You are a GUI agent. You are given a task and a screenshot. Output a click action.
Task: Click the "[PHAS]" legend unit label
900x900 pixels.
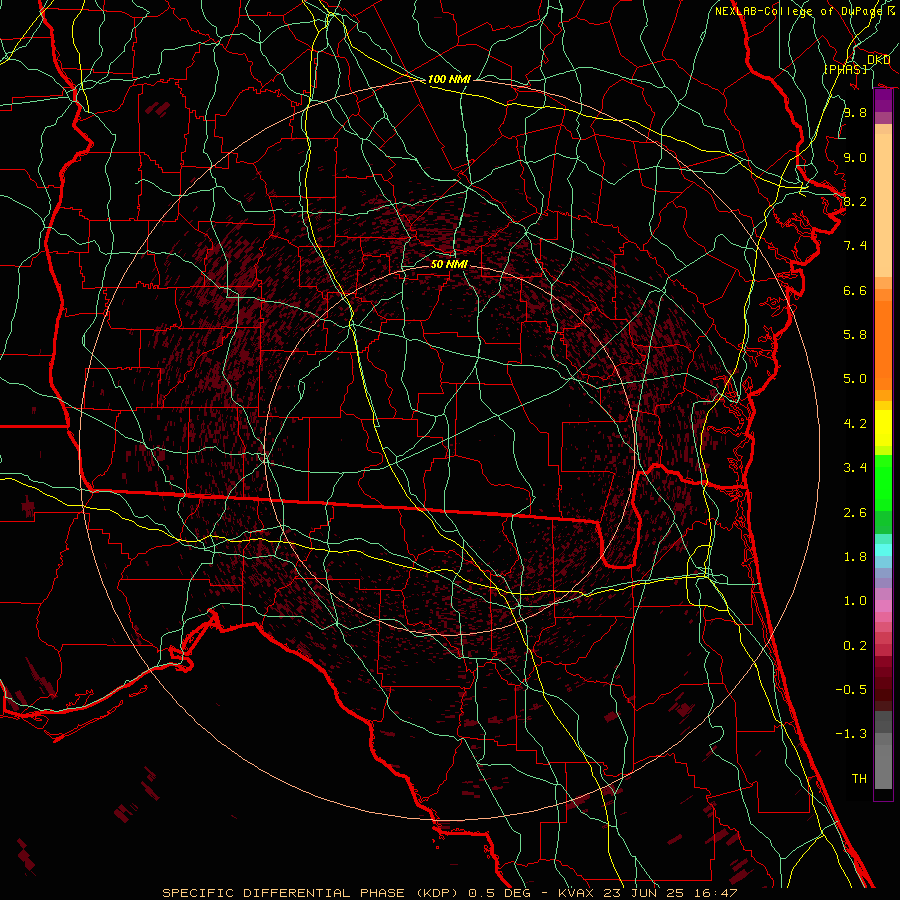(x=846, y=69)
